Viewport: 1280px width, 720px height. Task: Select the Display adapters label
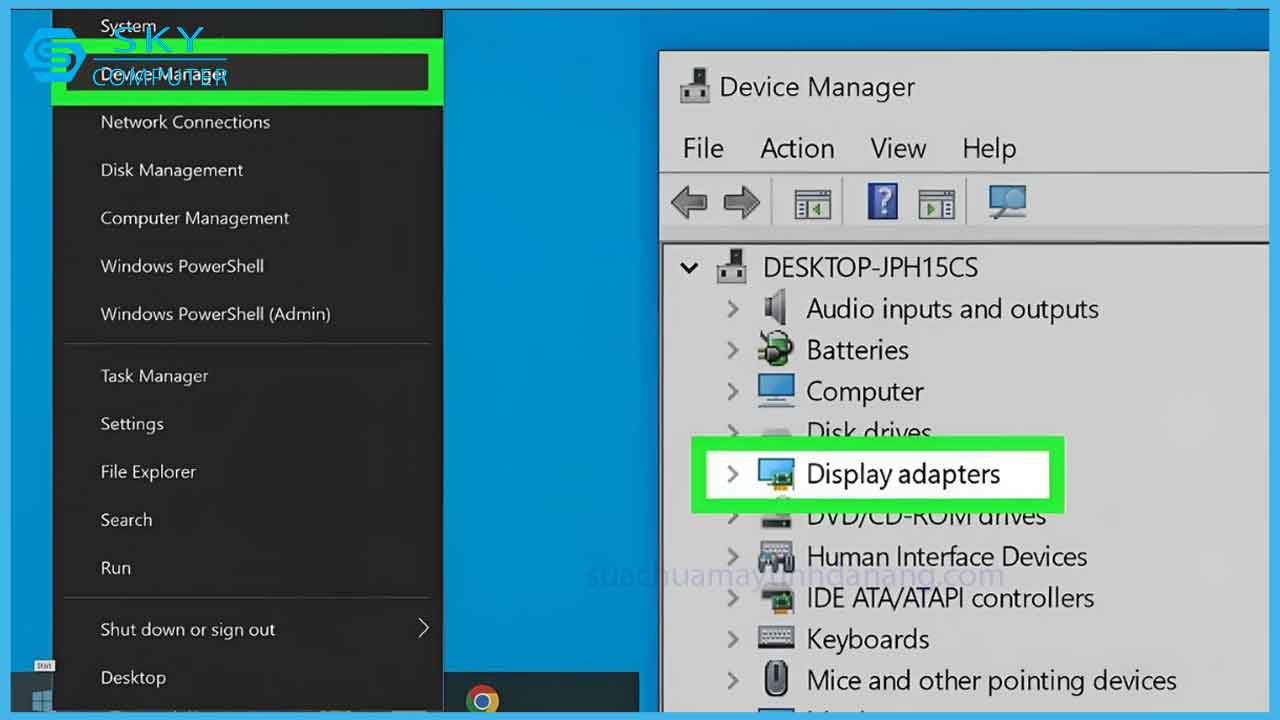click(x=903, y=474)
